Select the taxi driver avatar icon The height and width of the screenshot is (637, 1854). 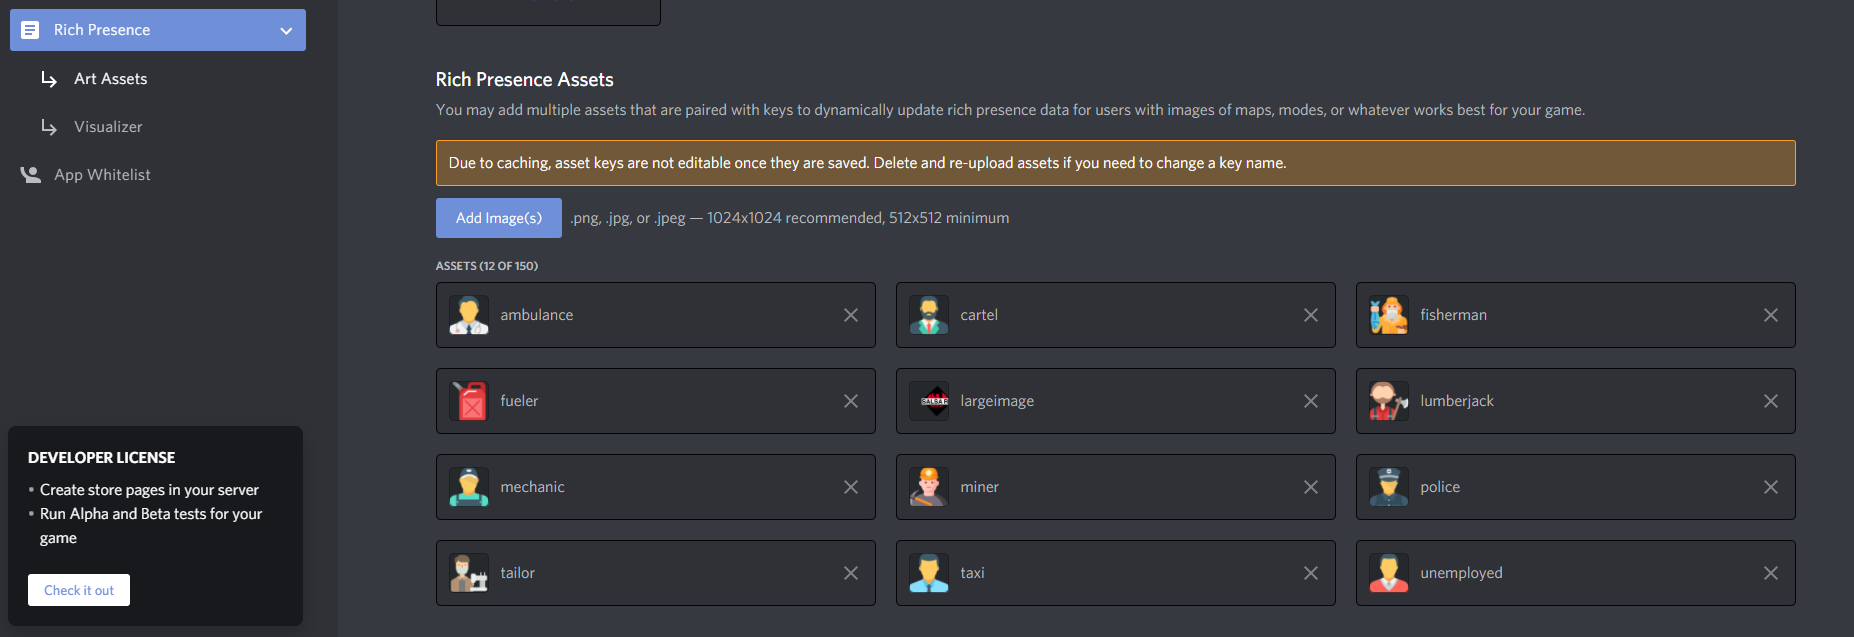click(x=929, y=573)
